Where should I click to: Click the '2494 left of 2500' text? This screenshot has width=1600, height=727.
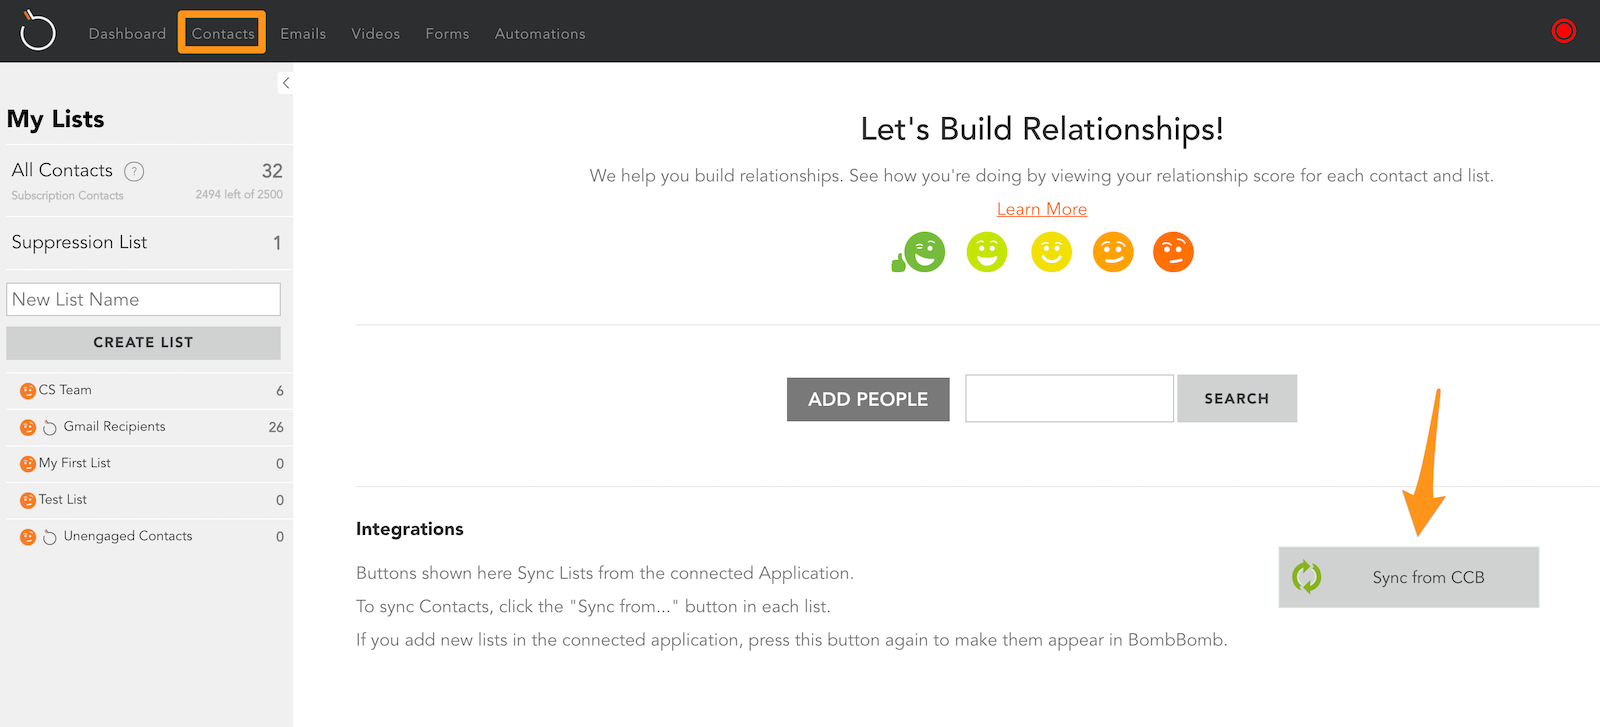point(239,195)
